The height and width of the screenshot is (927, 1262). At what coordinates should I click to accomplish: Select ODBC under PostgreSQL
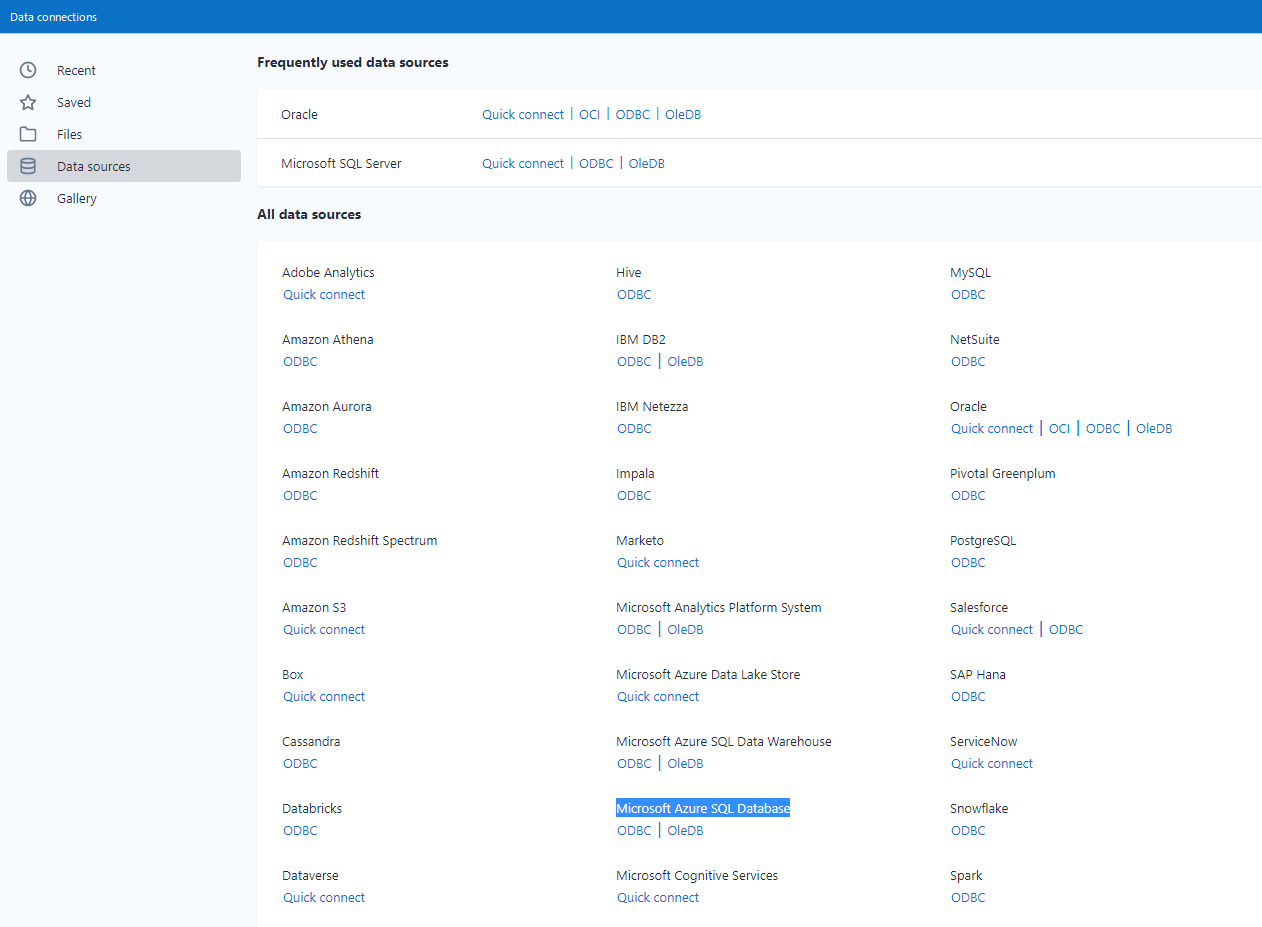968,562
